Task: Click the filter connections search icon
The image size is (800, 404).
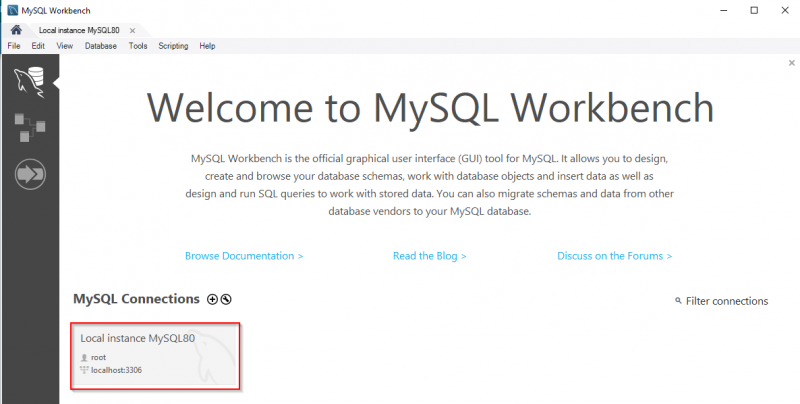Action: click(x=679, y=301)
